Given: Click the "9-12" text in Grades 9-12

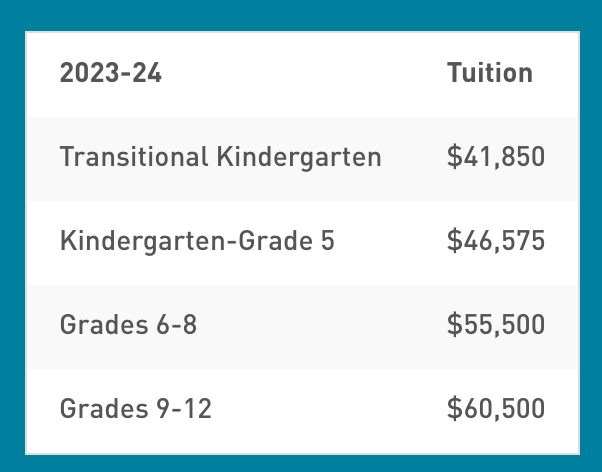Looking at the screenshot, I should pos(185,409).
